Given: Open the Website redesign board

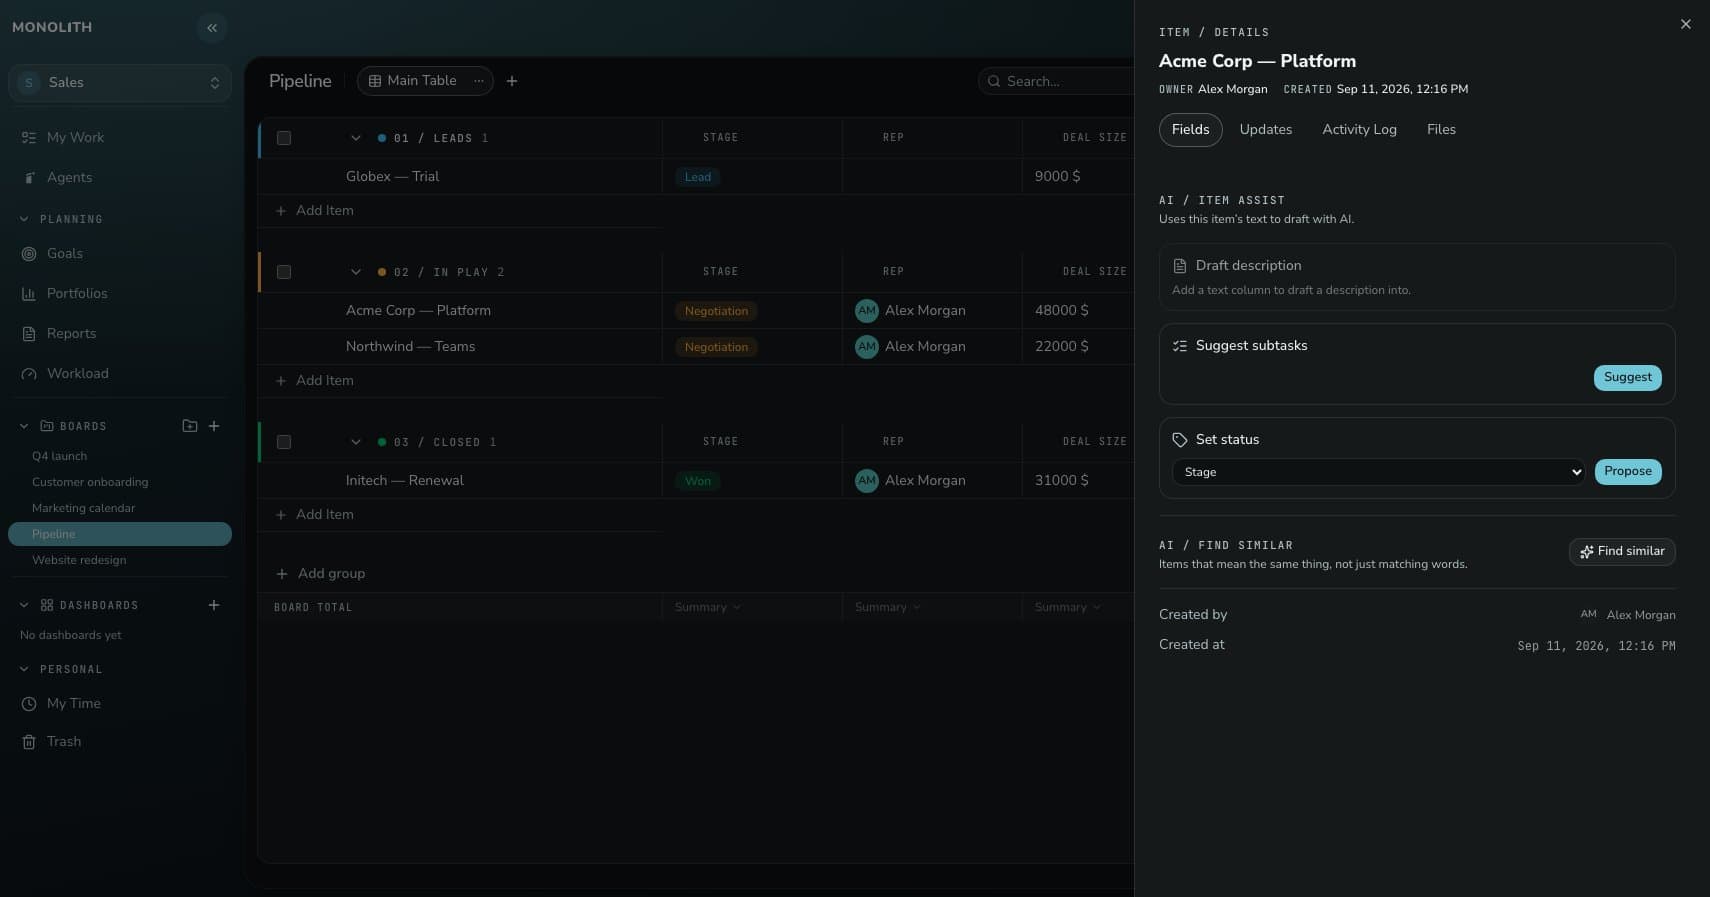Looking at the screenshot, I should click(120, 560).
